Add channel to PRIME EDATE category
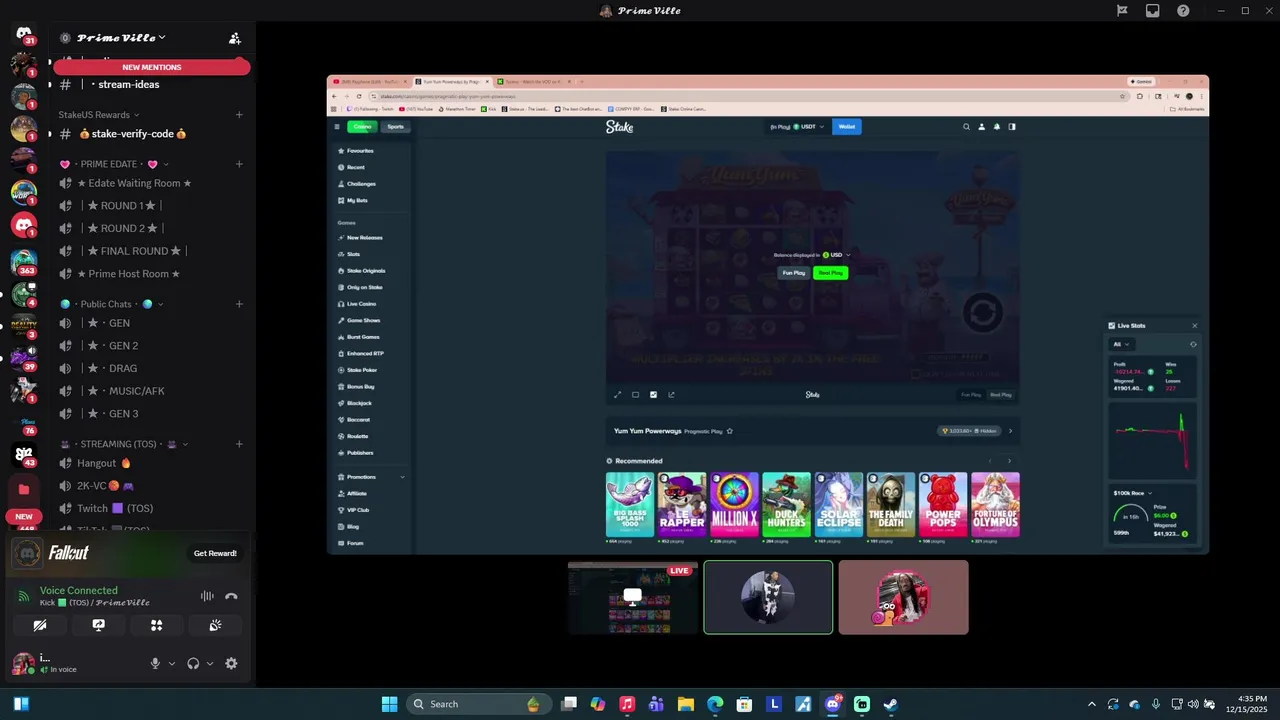 pos(239,164)
